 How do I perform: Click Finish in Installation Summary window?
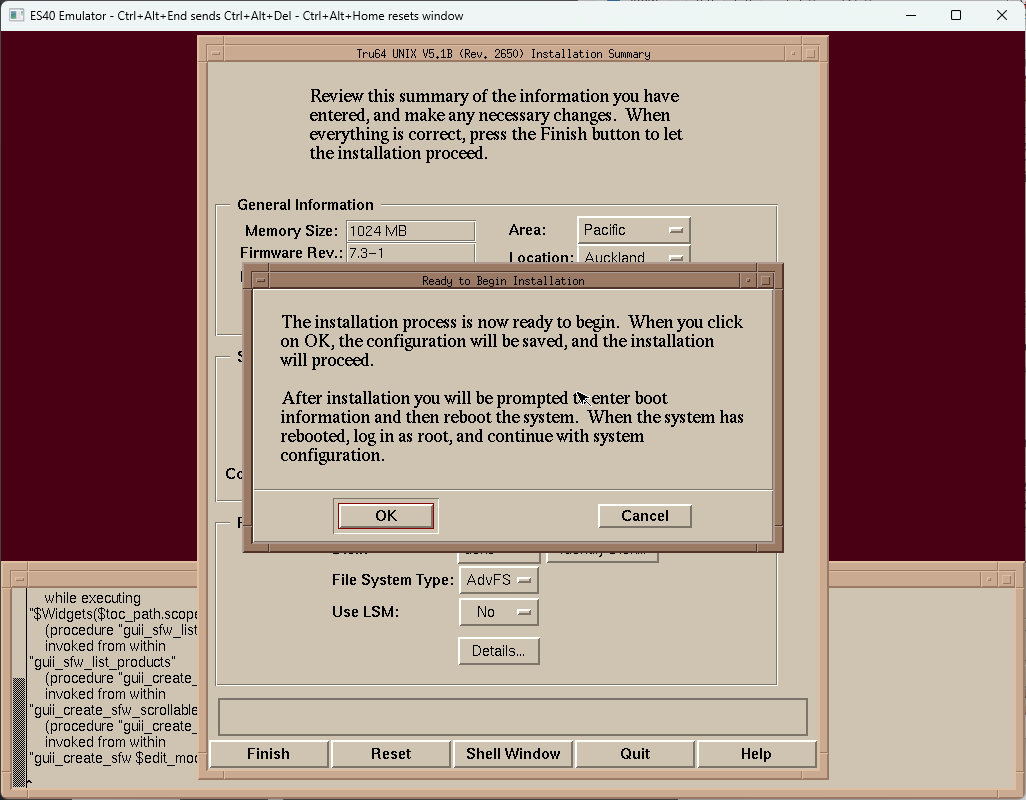coord(268,754)
